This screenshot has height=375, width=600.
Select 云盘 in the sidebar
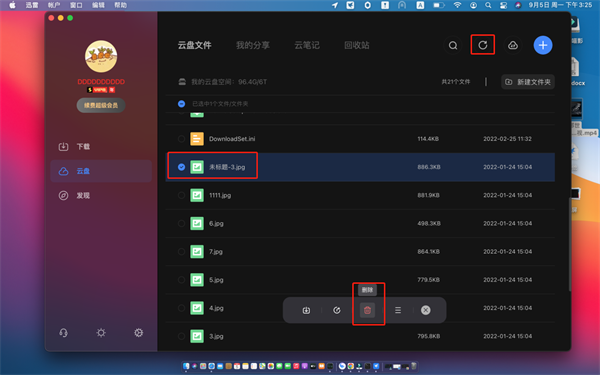tap(101, 171)
